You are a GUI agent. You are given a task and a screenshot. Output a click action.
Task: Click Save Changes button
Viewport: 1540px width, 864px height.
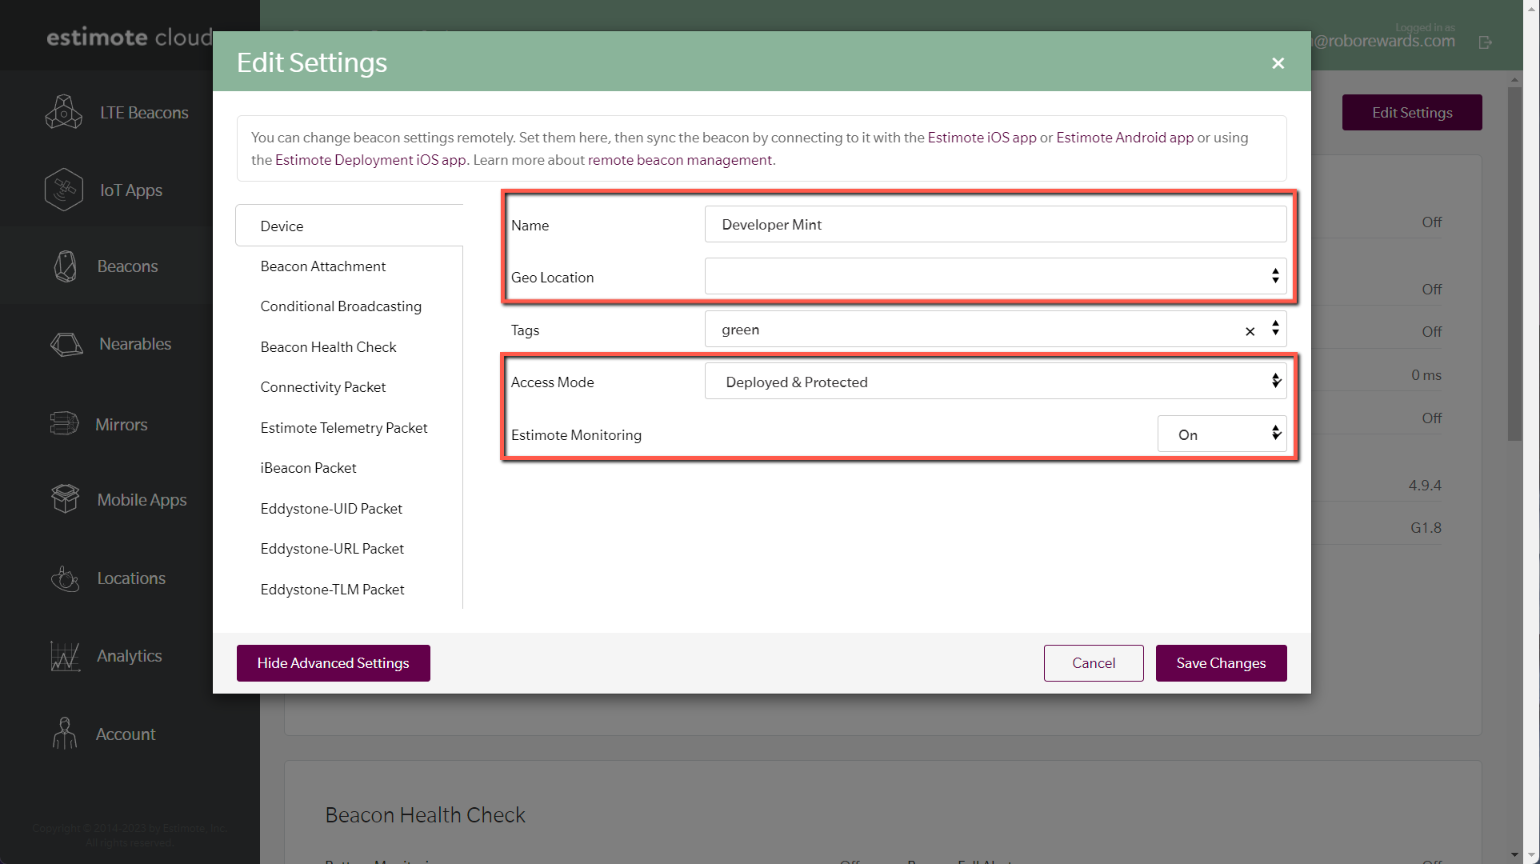1221,663
